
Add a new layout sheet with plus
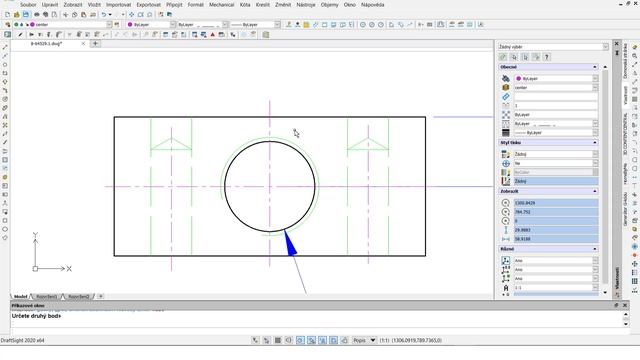tap(100, 297)
